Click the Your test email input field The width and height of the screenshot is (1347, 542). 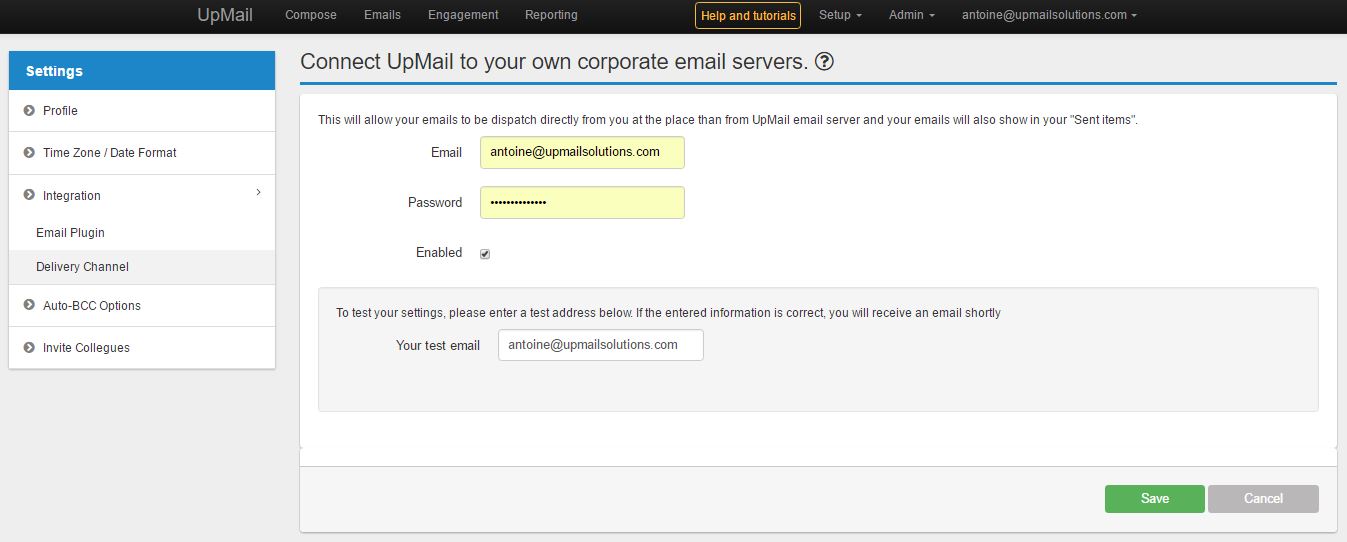pos(600,345)
